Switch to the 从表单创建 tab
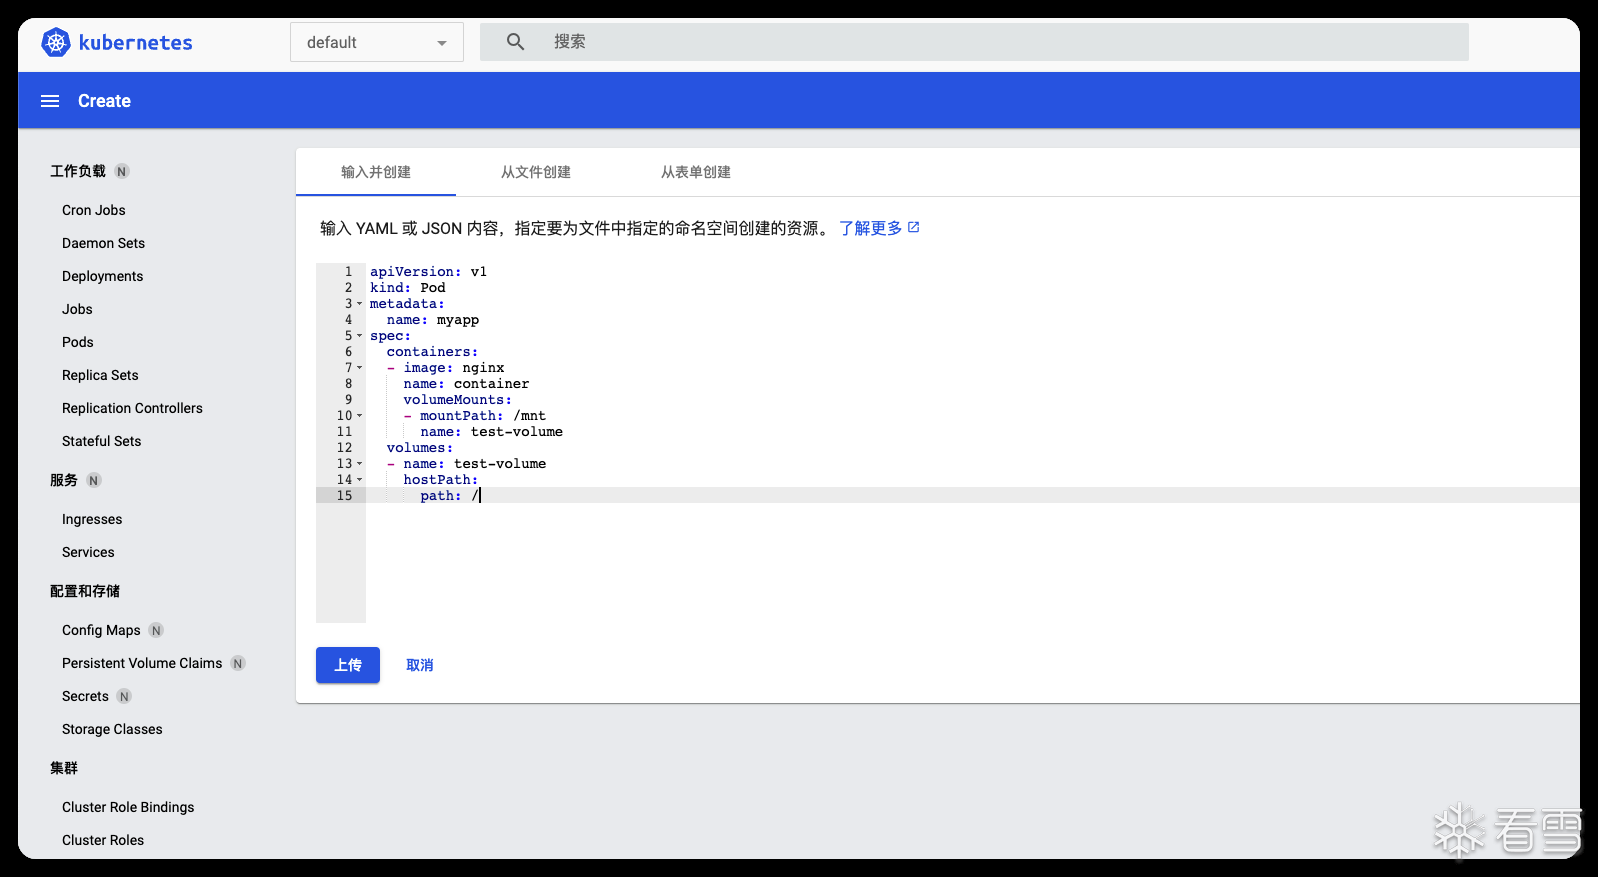 coord(695,172)
